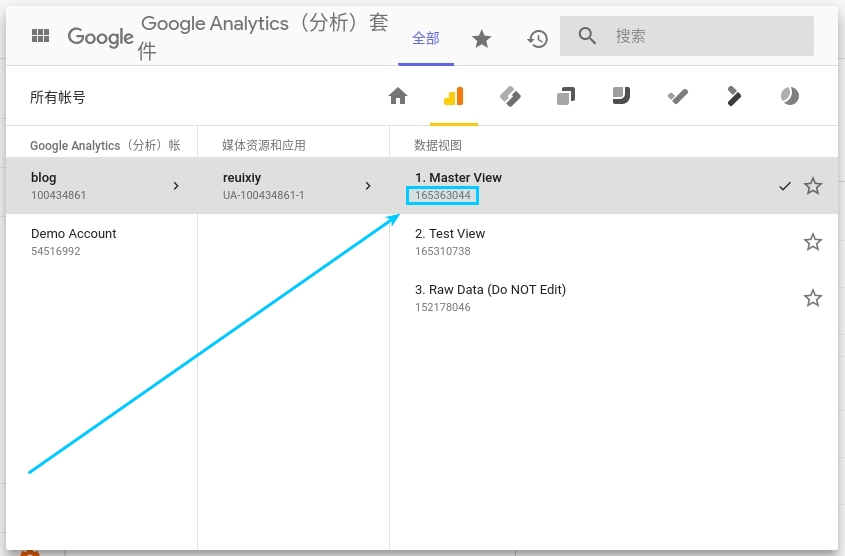Select the Tag Manager diamond icon
The width and height of the screenshot is (845, 556).
coord(510,96)
